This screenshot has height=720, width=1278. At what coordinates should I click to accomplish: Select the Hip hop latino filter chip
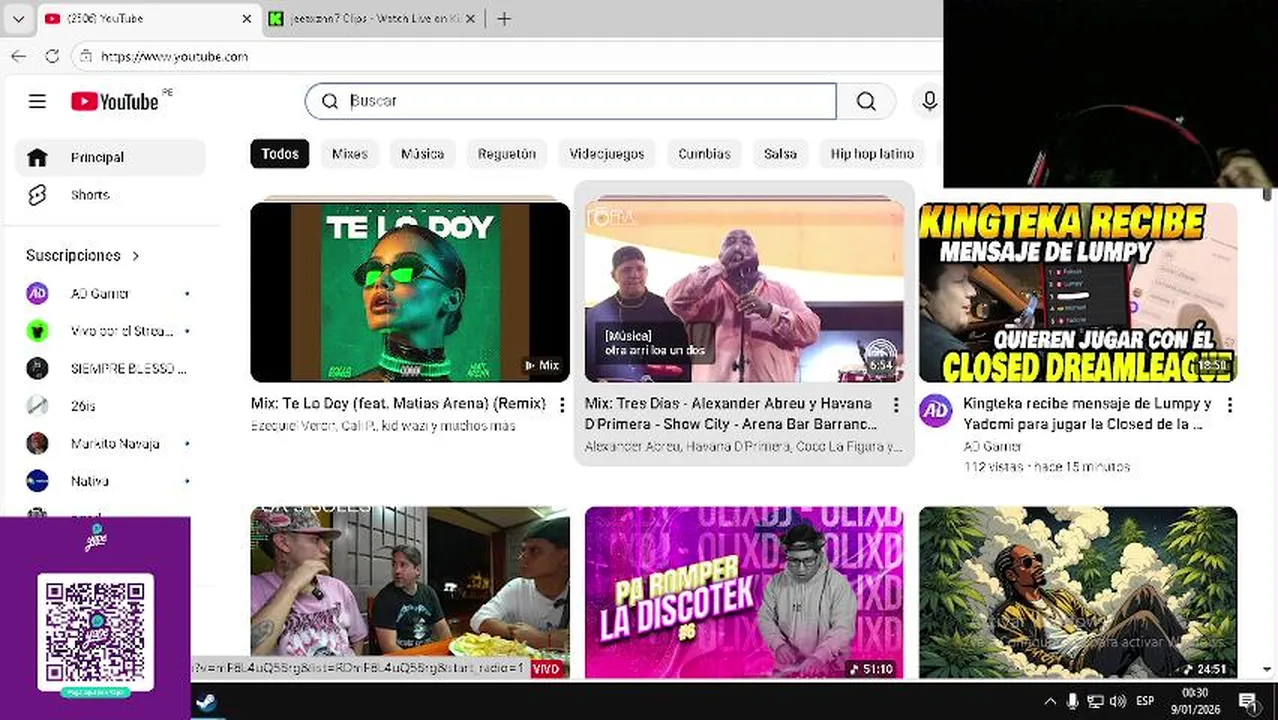point(872,154)
